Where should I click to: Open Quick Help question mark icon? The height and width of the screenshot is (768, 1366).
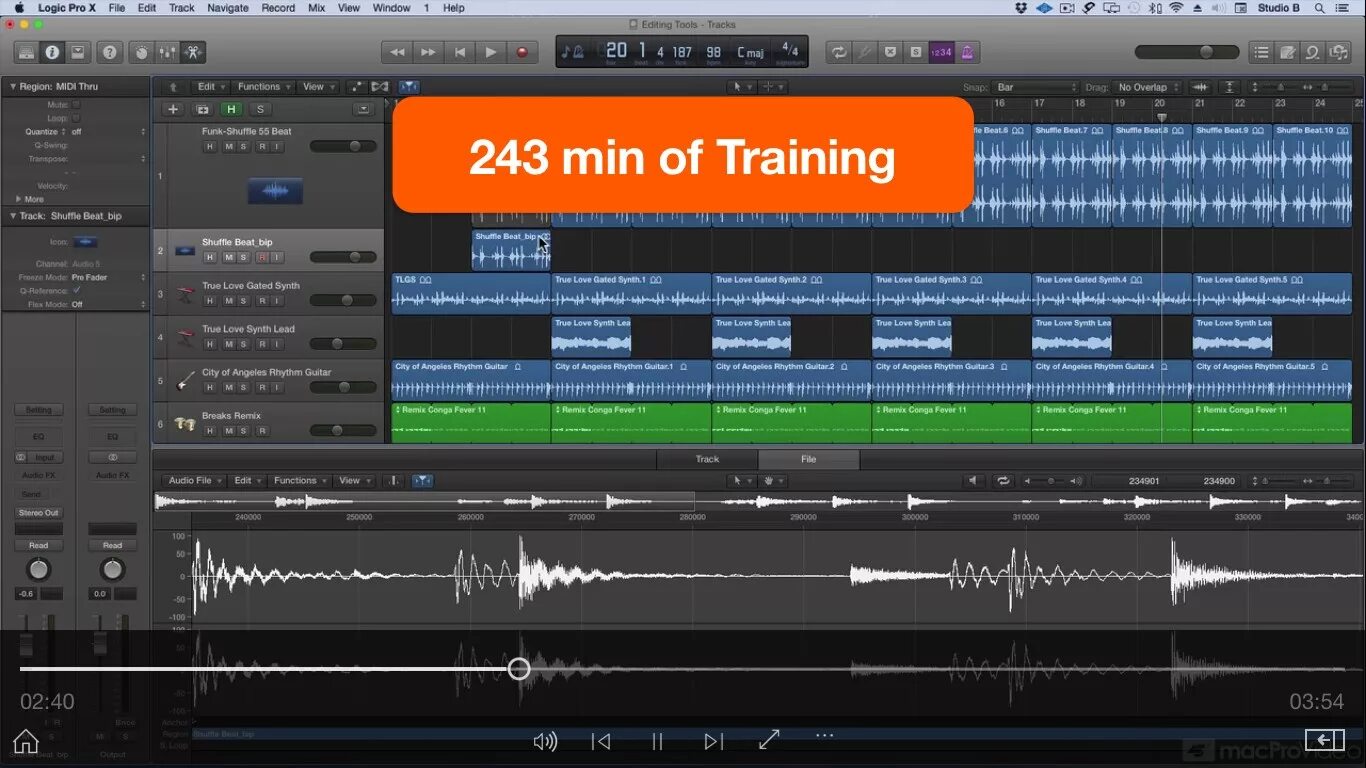tap(110, 52)
